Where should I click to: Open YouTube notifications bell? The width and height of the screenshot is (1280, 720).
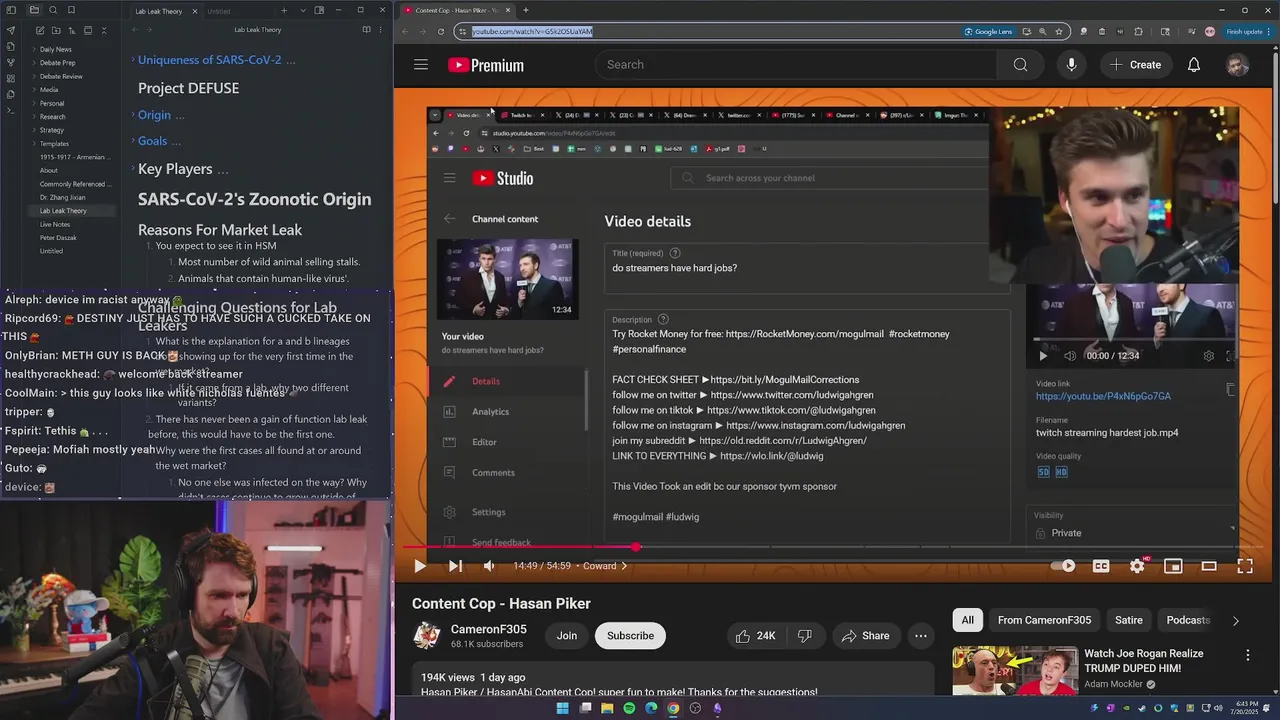(1194, 65)
